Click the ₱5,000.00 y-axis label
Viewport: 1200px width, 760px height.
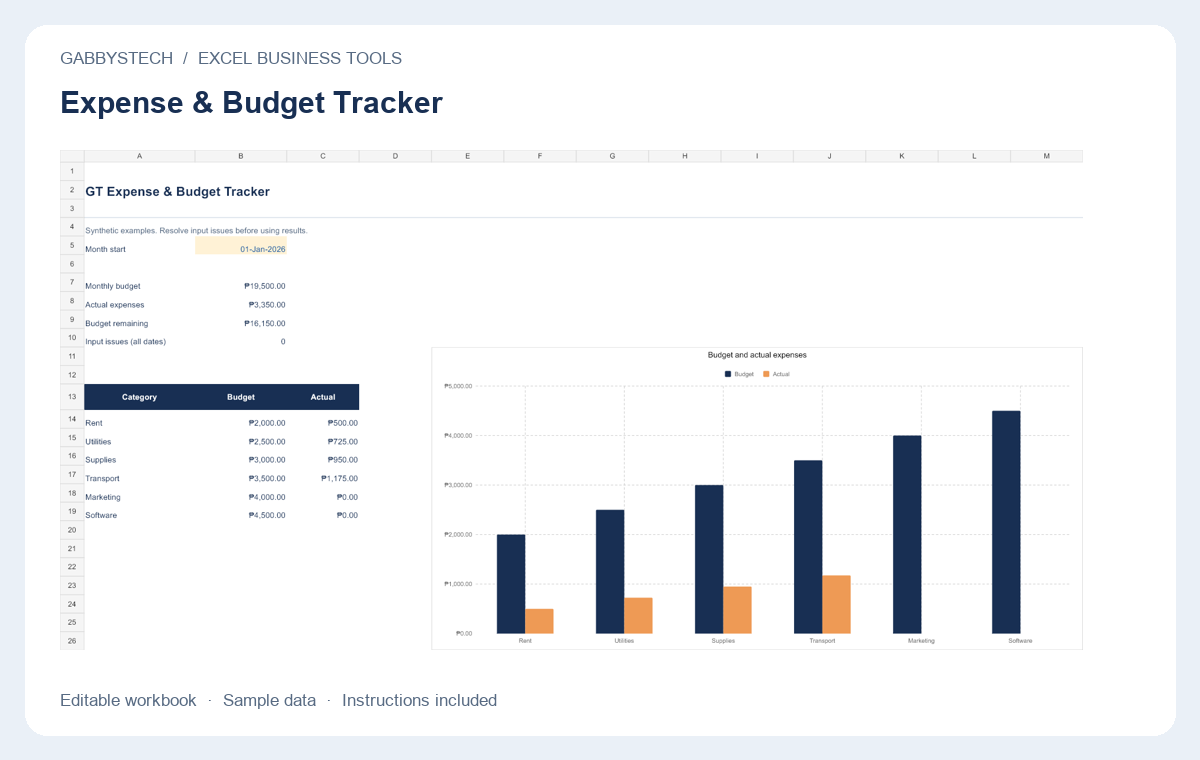(457, 386)
